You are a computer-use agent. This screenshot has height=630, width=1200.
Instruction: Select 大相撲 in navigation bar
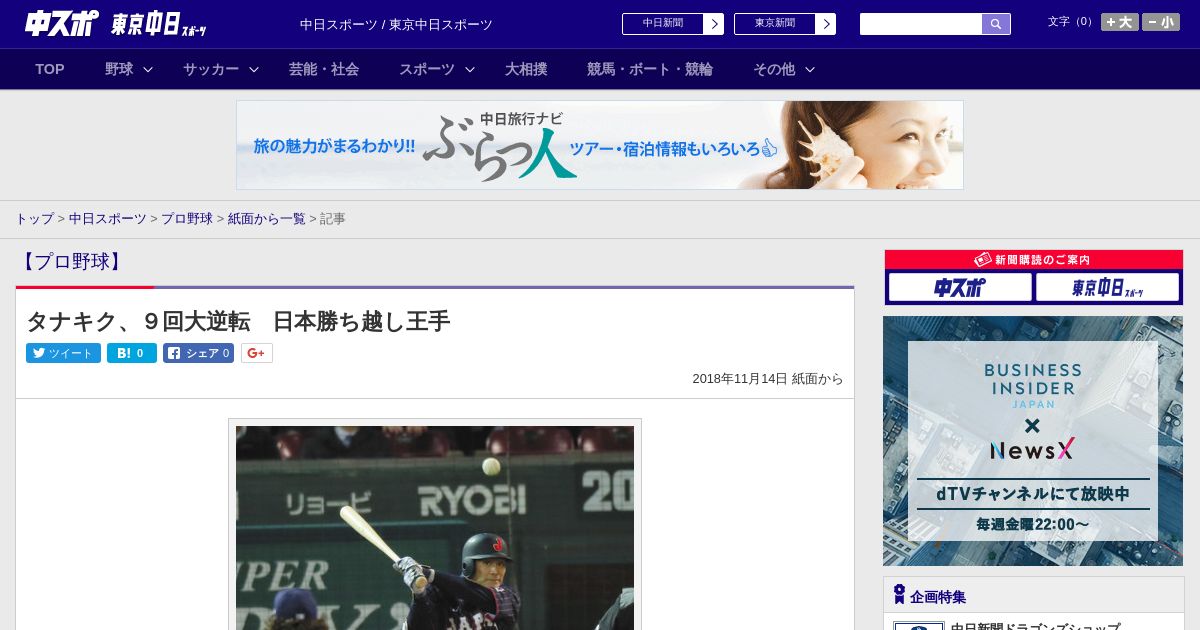[526, 69]
